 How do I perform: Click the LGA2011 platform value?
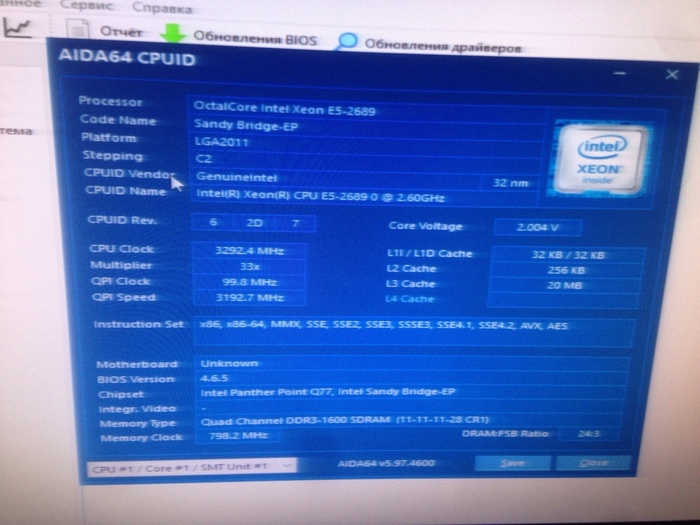pos(221,142)
